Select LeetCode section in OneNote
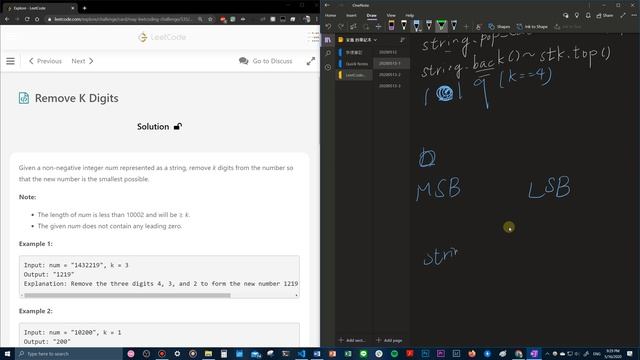The height and width of the screenshot is (360, 640). tap(354, 75)
